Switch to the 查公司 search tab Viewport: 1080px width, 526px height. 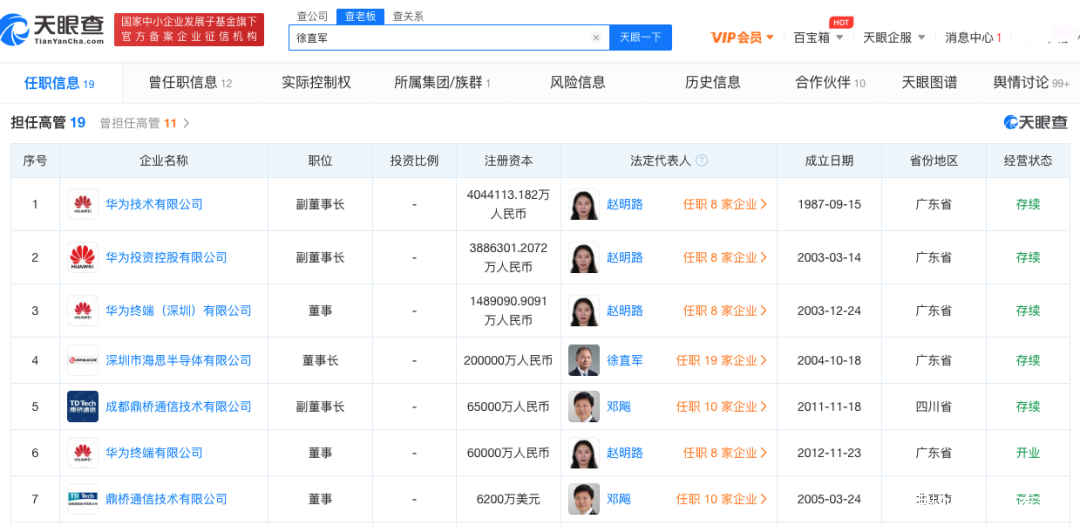coord(312,16)
